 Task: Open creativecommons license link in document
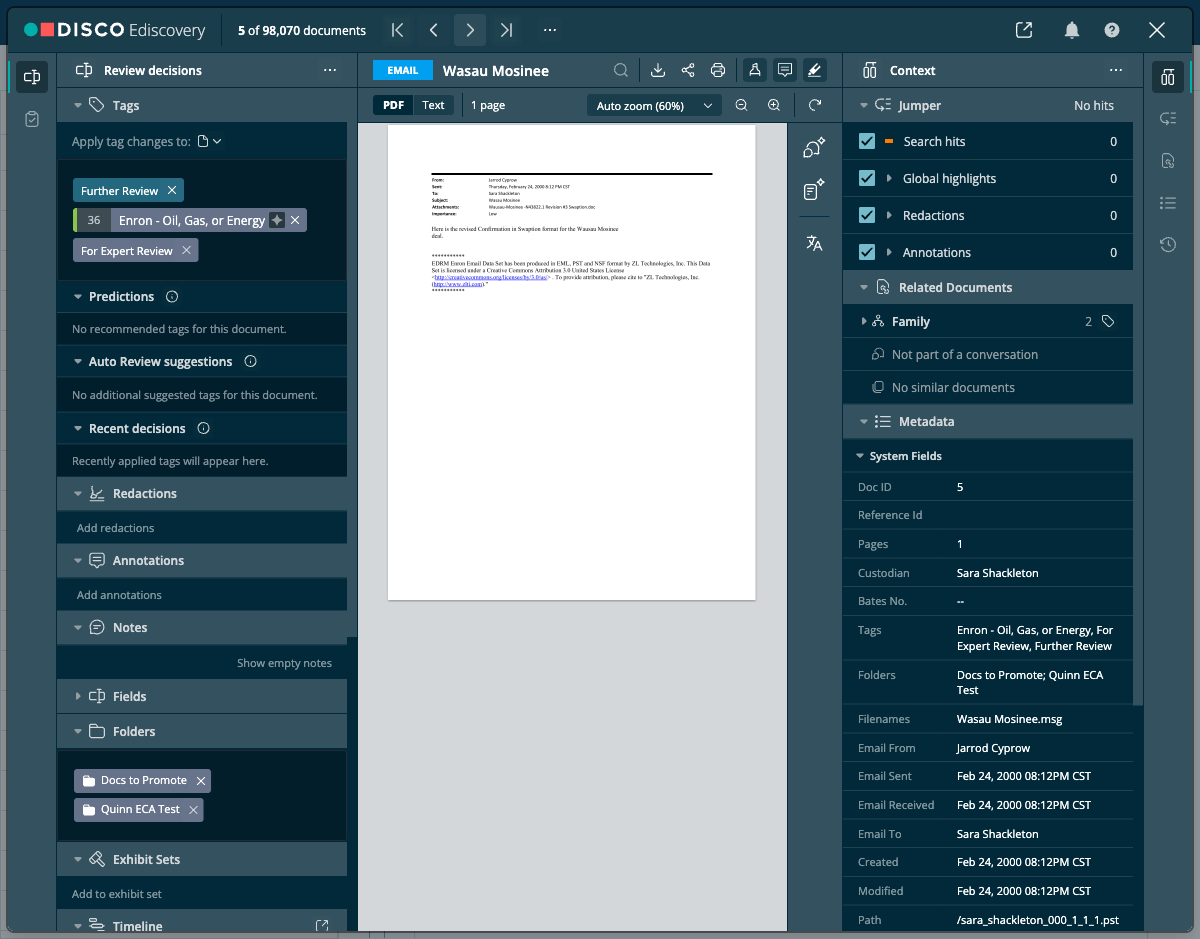490,277
